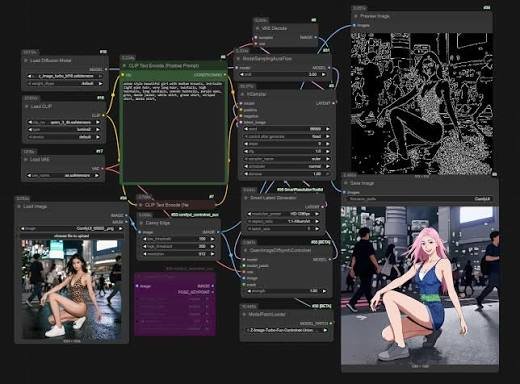This screenshot has width=520, height=384.
Task: Open the sampler_name dropdown in KSampler
Action: point(287,159)
